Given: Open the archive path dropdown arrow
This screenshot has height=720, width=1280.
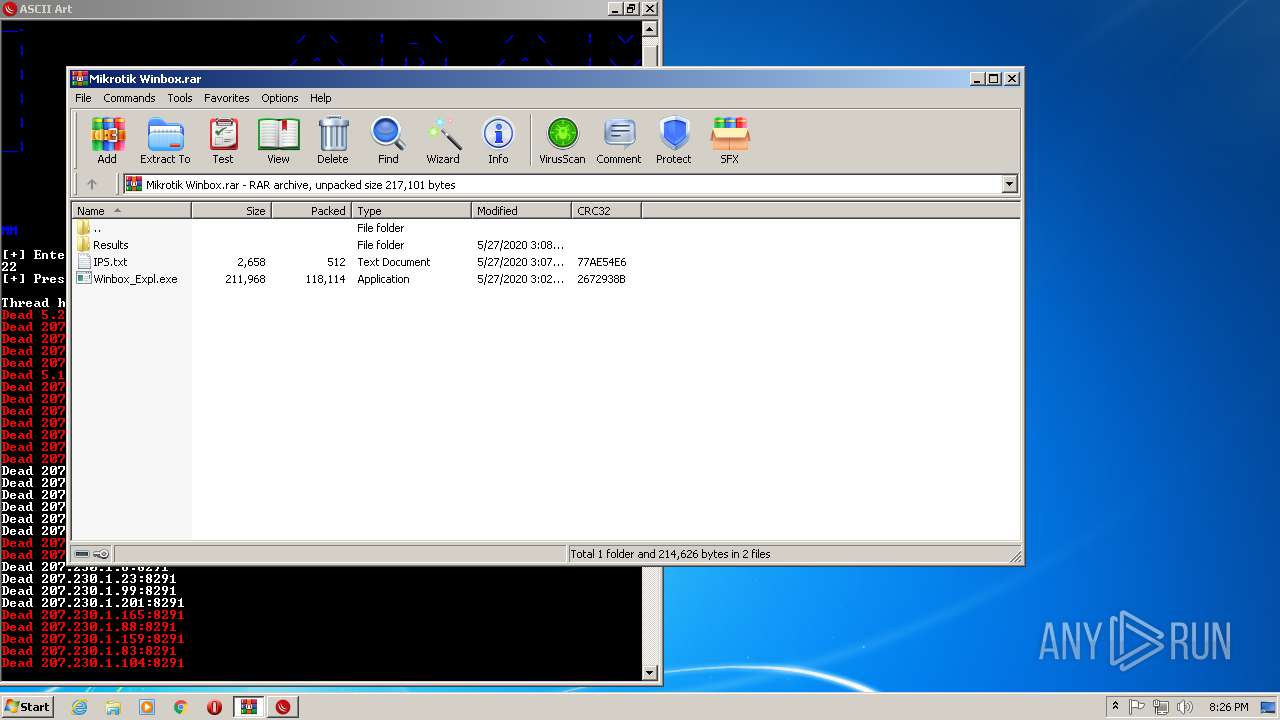Looking at the screenshot, I should (x=1009, y=184).
